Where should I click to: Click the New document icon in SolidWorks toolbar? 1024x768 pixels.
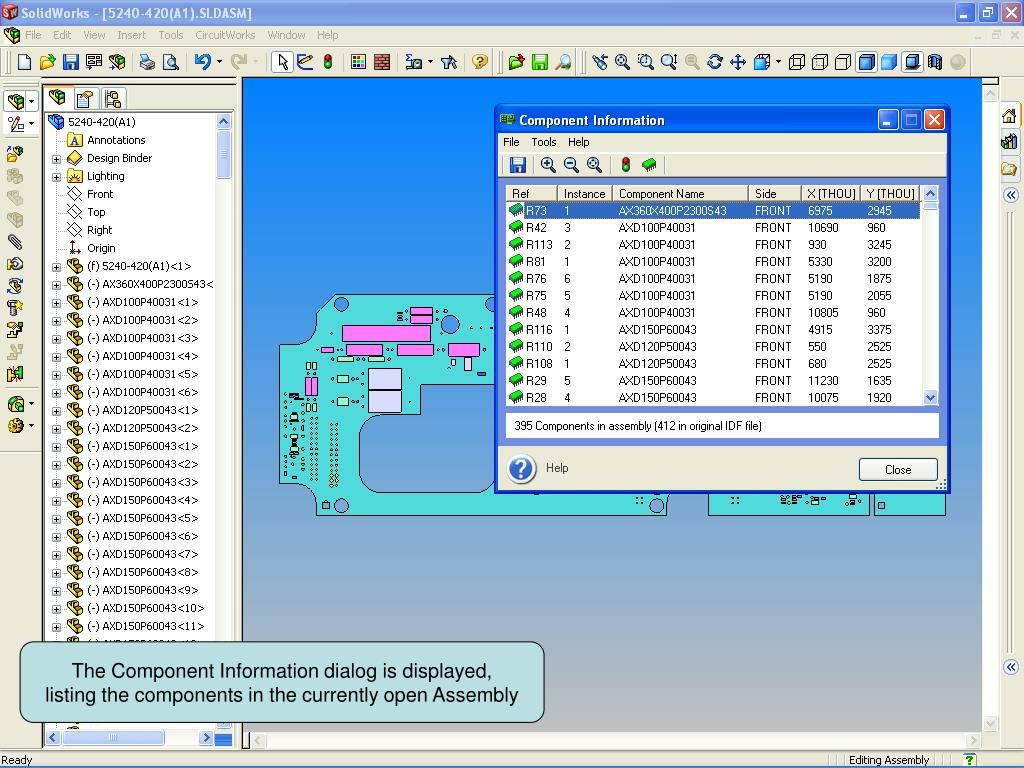(24, 62)
